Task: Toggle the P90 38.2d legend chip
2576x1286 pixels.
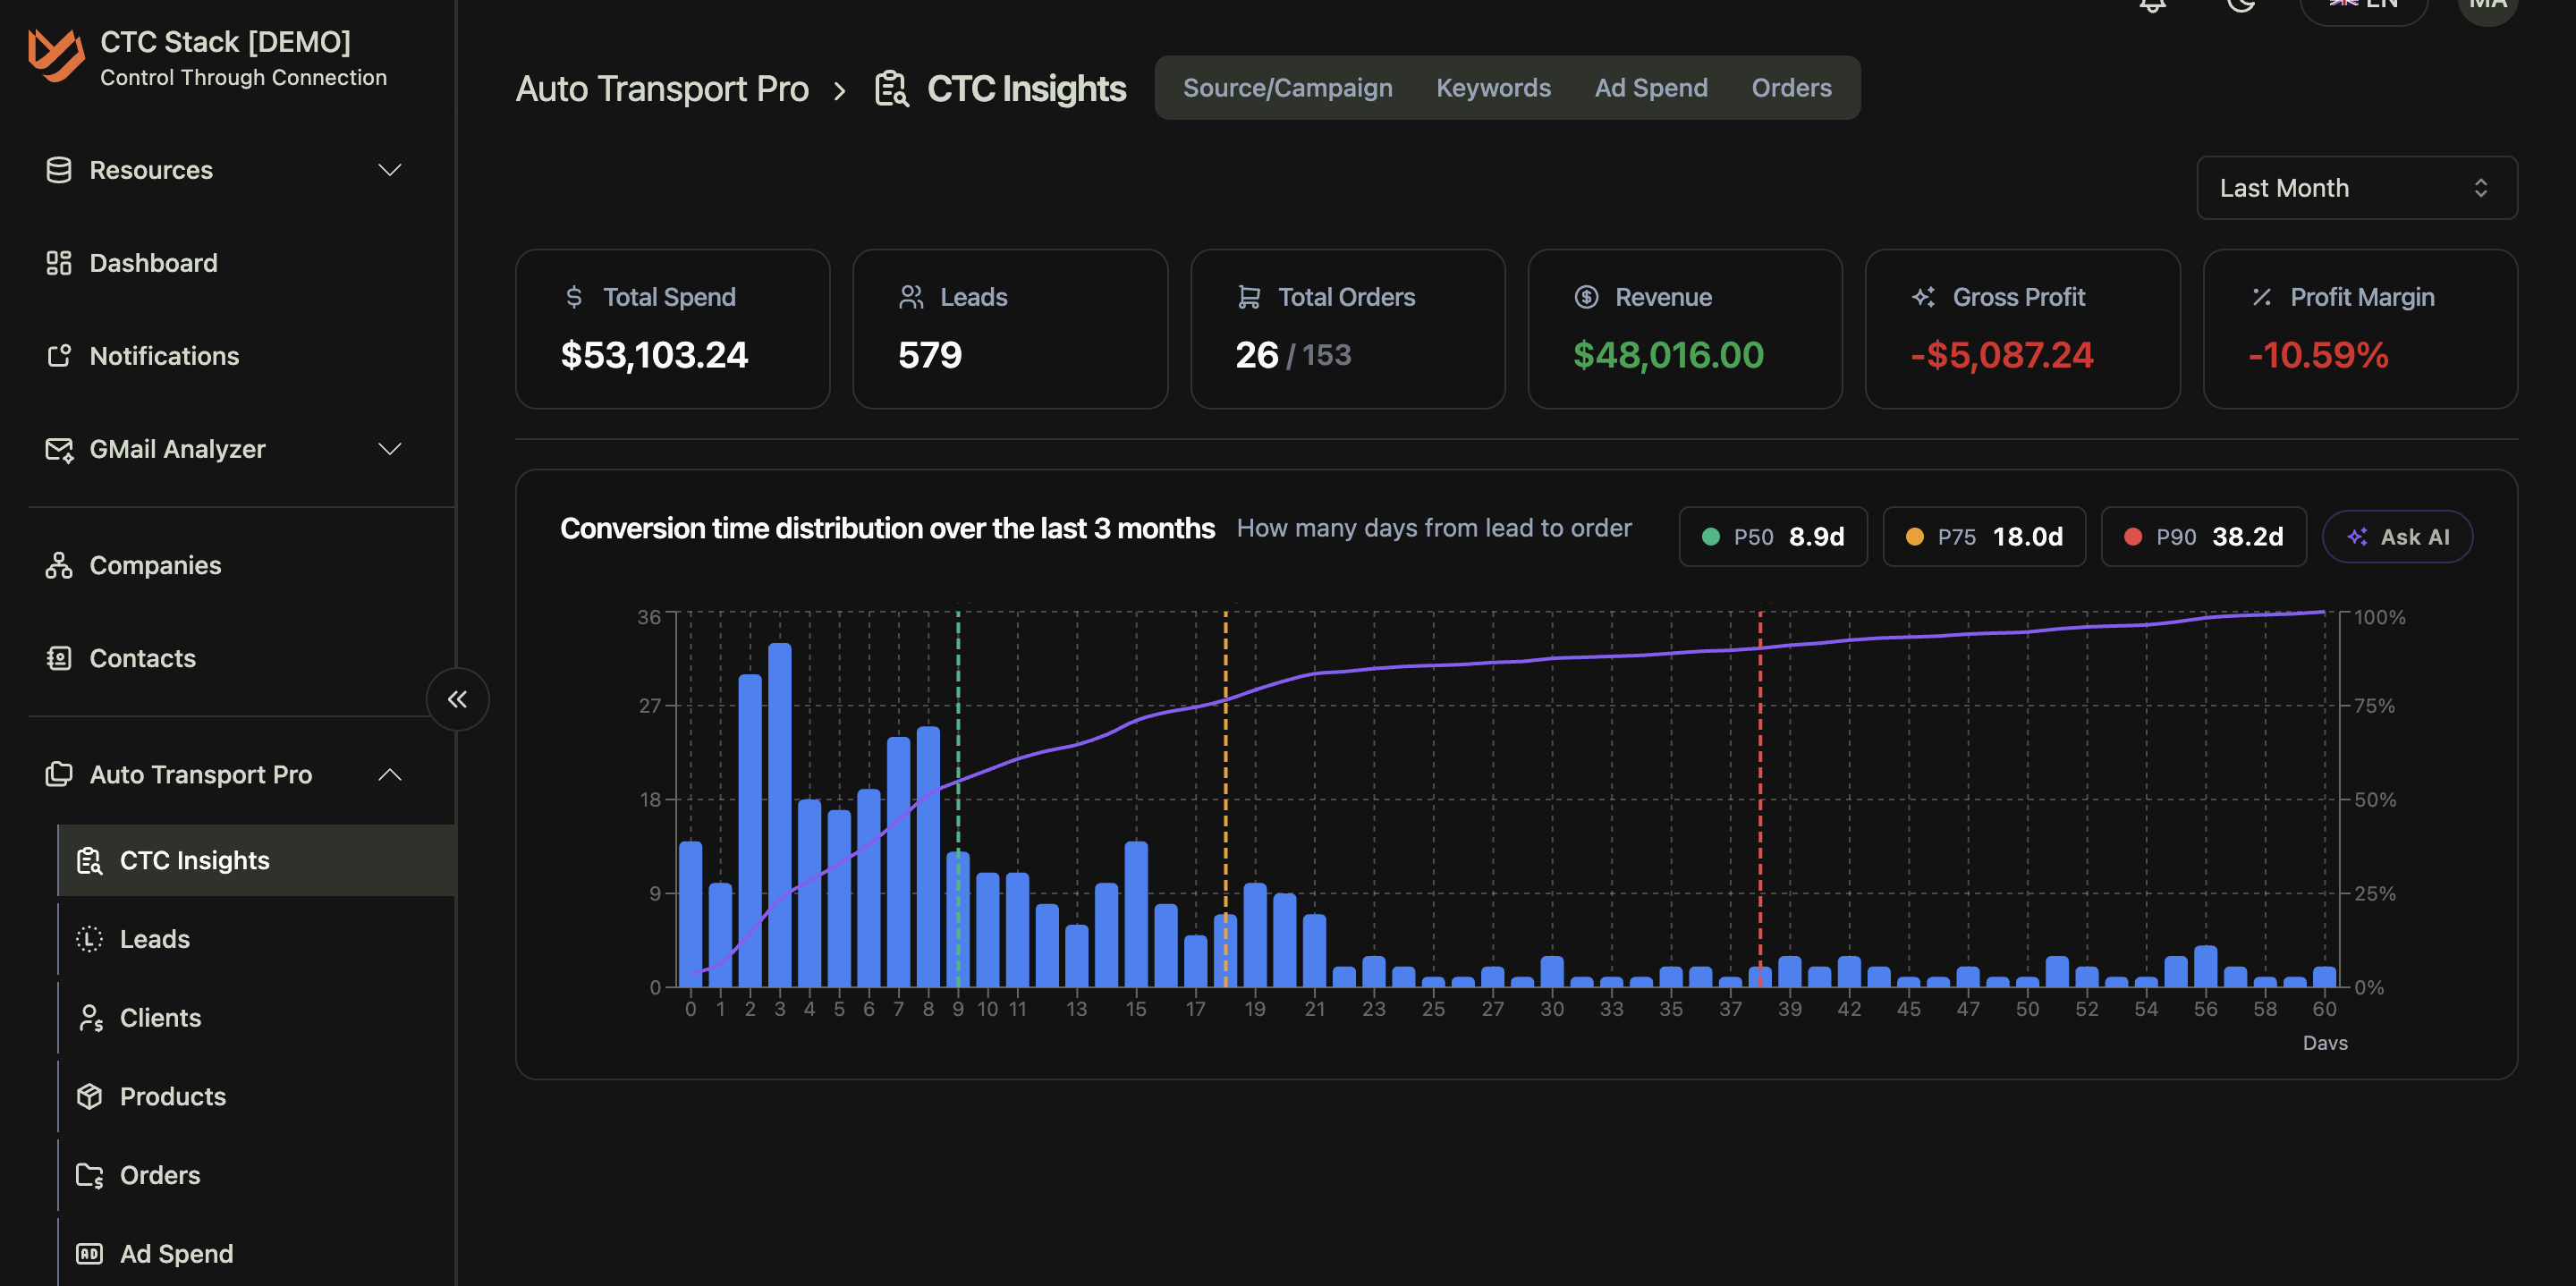Action: pyautogui.click(x=2203, y=536)
